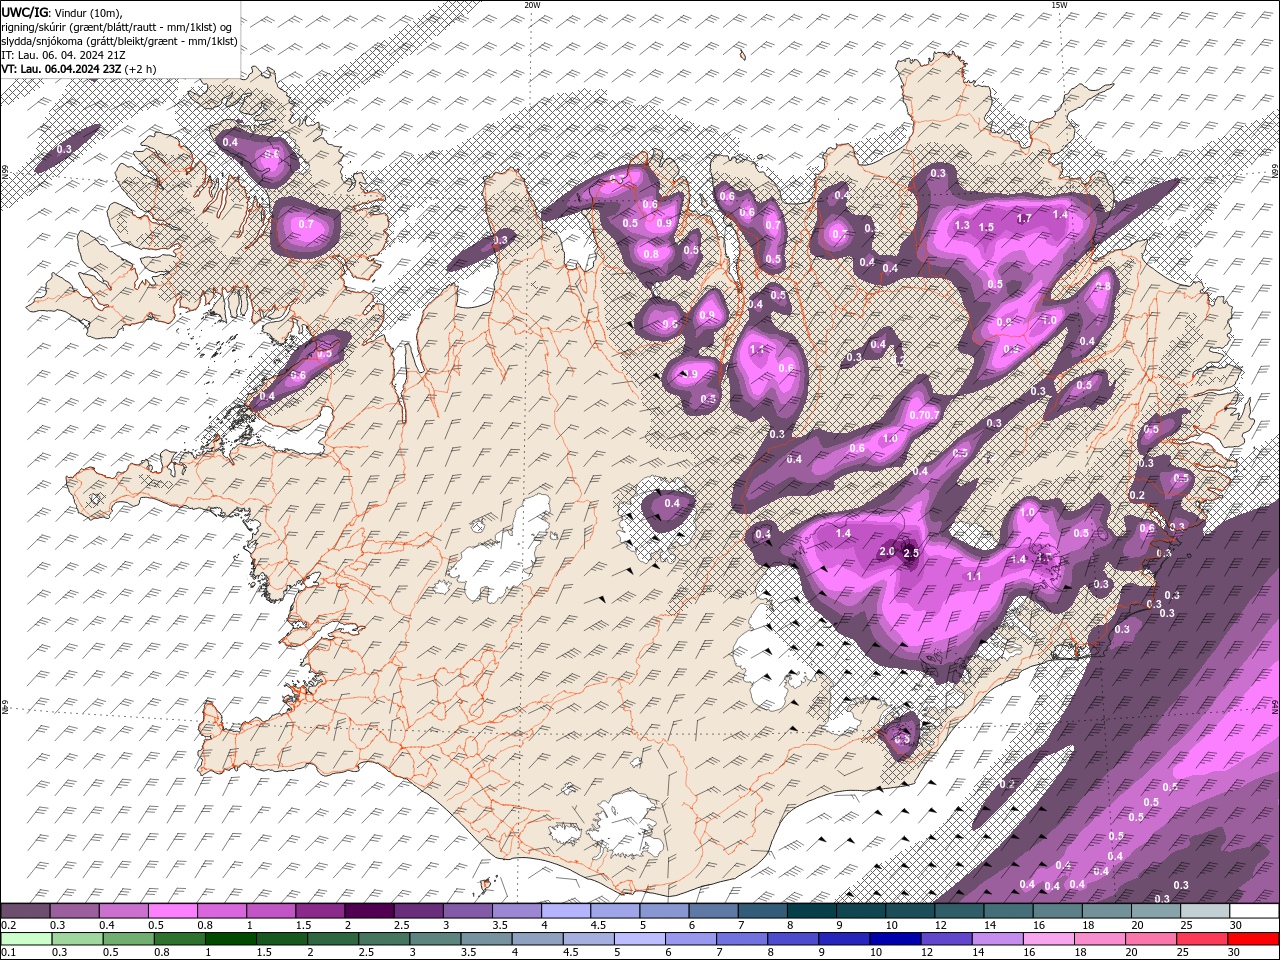
Task: Click the dark teal 9 swatch in top legend
Action: (861, 911)
